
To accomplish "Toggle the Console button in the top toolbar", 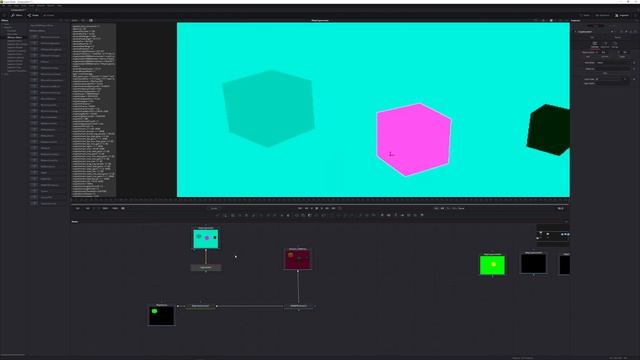I will point(49,15).
